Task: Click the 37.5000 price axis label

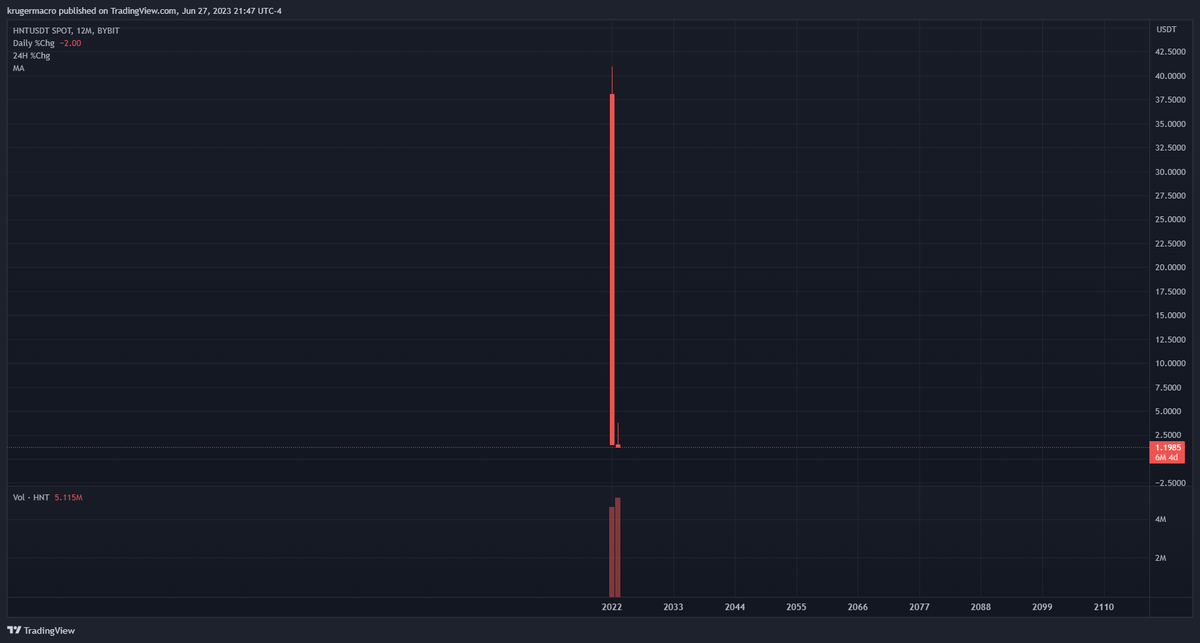Action: pyautogui.click(x=1171, y=100)
